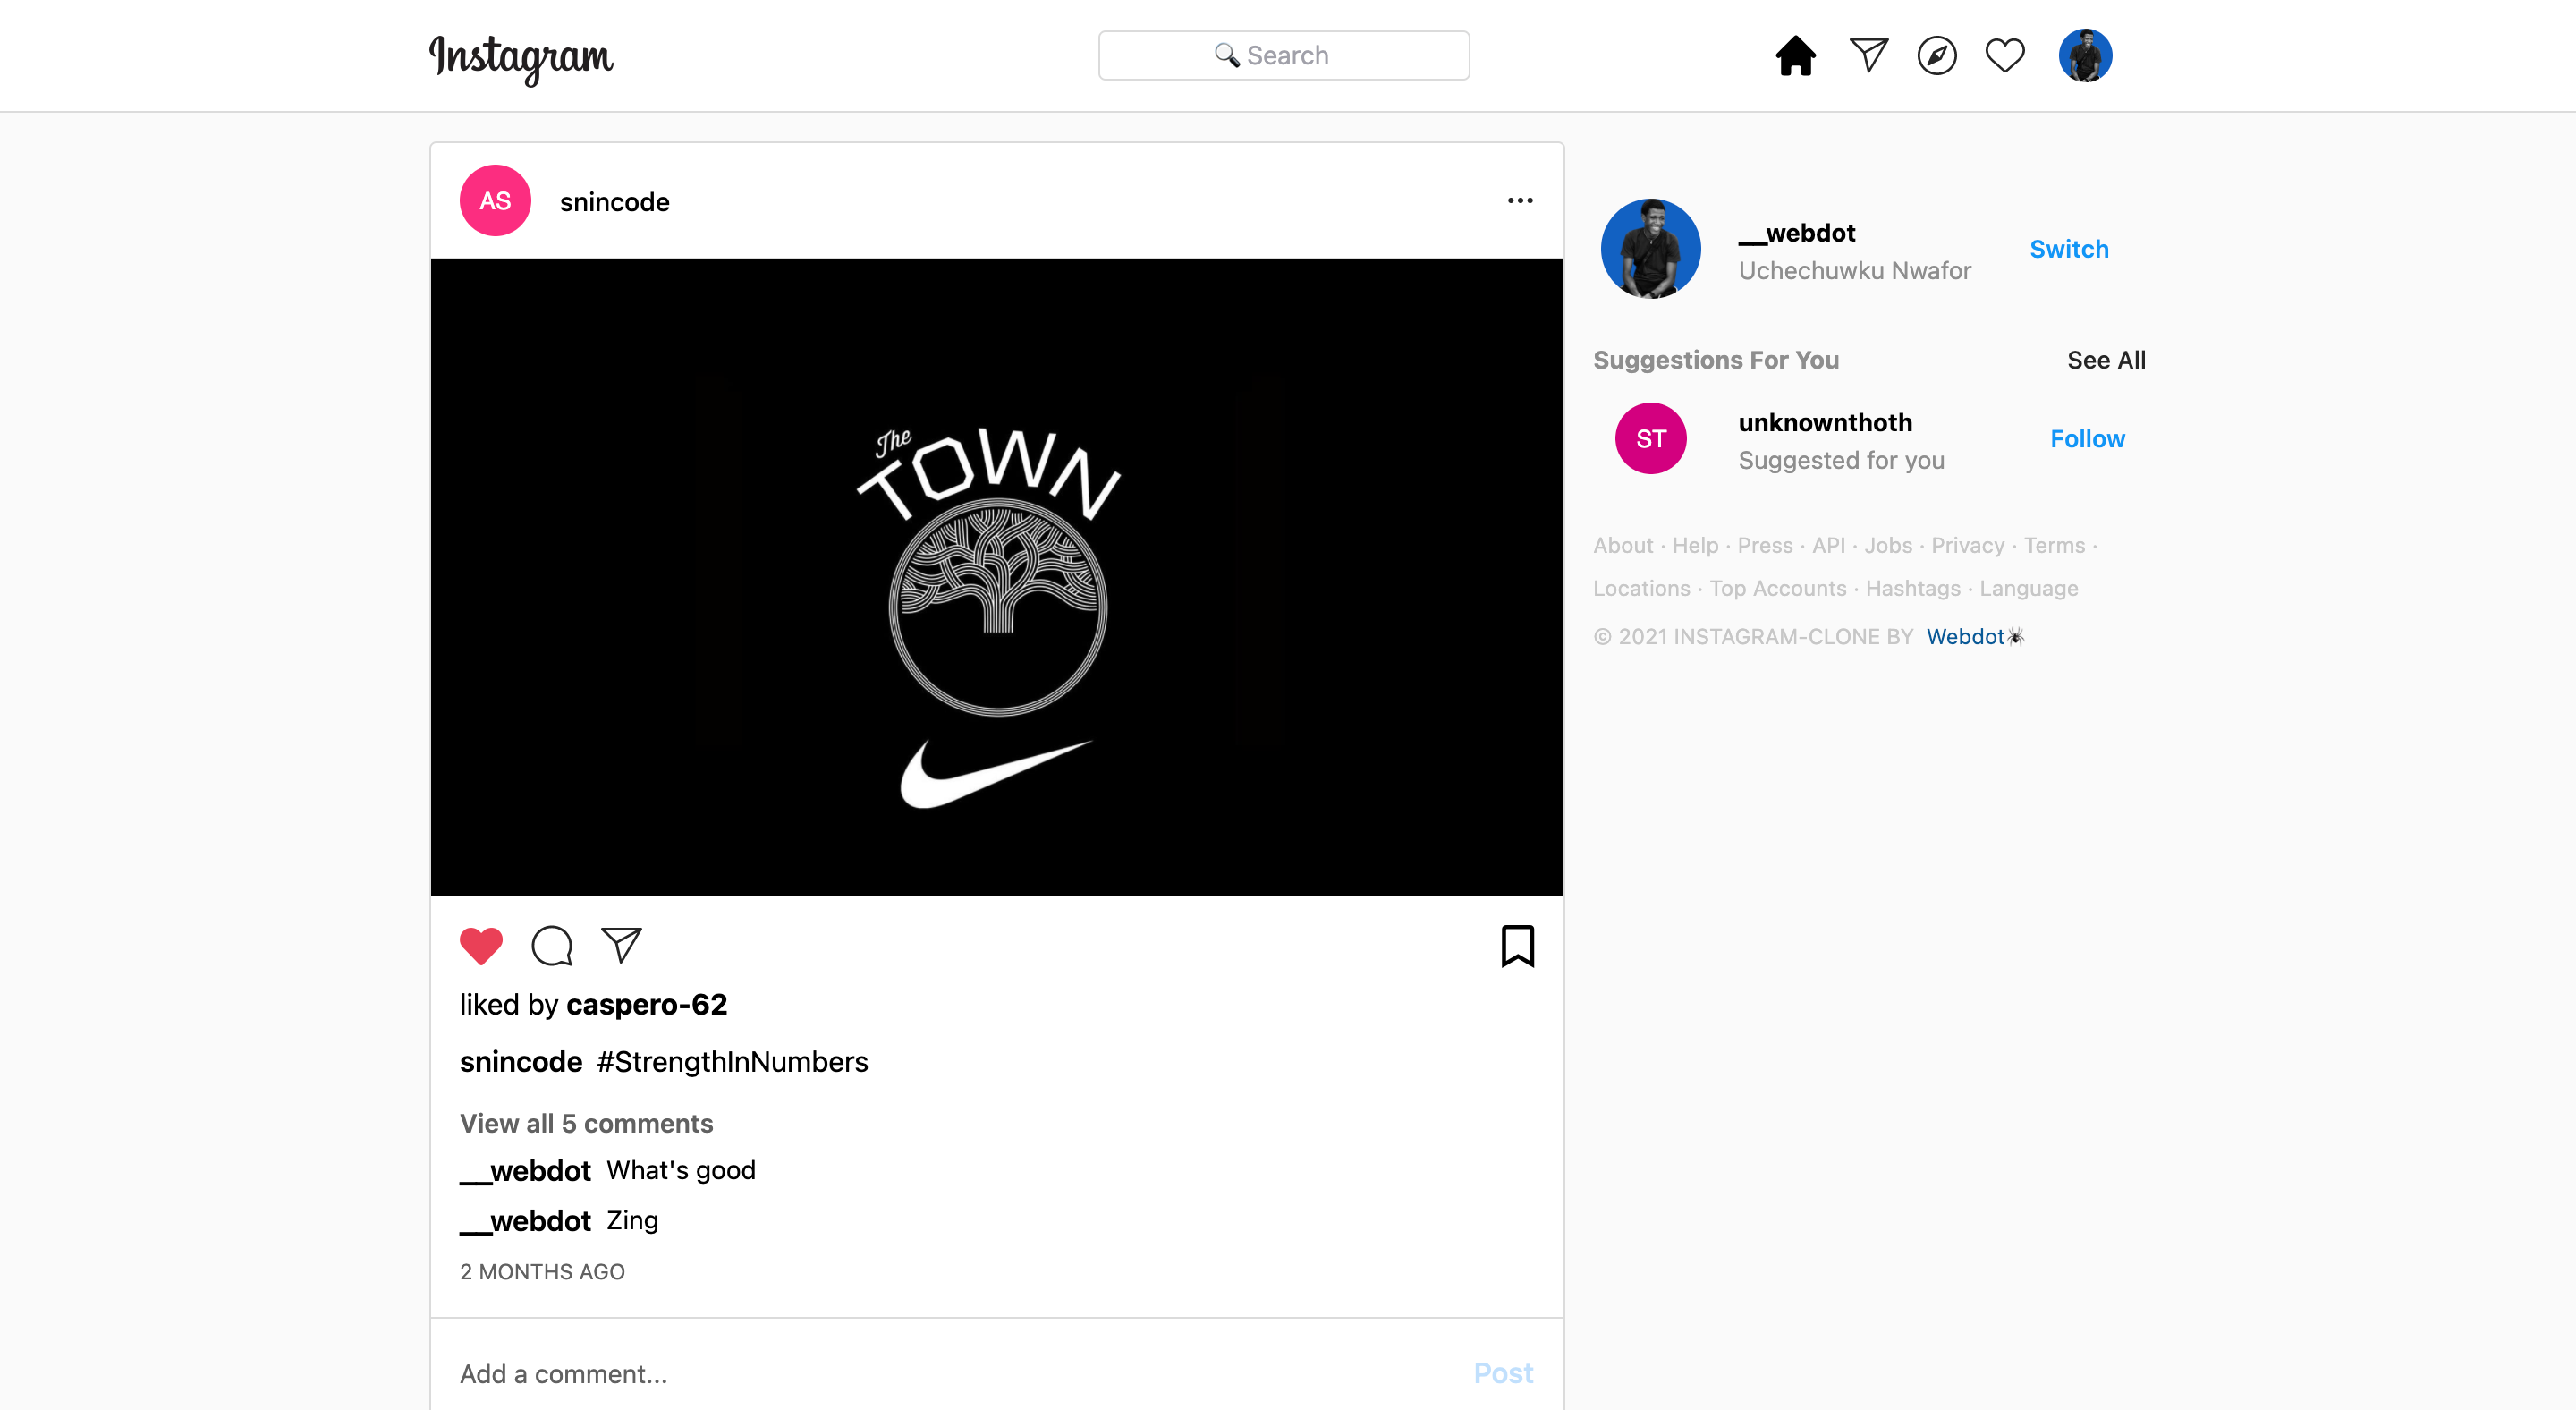Click Switch next to __webdot
This screenshot has height=1410, width=2576.
[2069, 249]
